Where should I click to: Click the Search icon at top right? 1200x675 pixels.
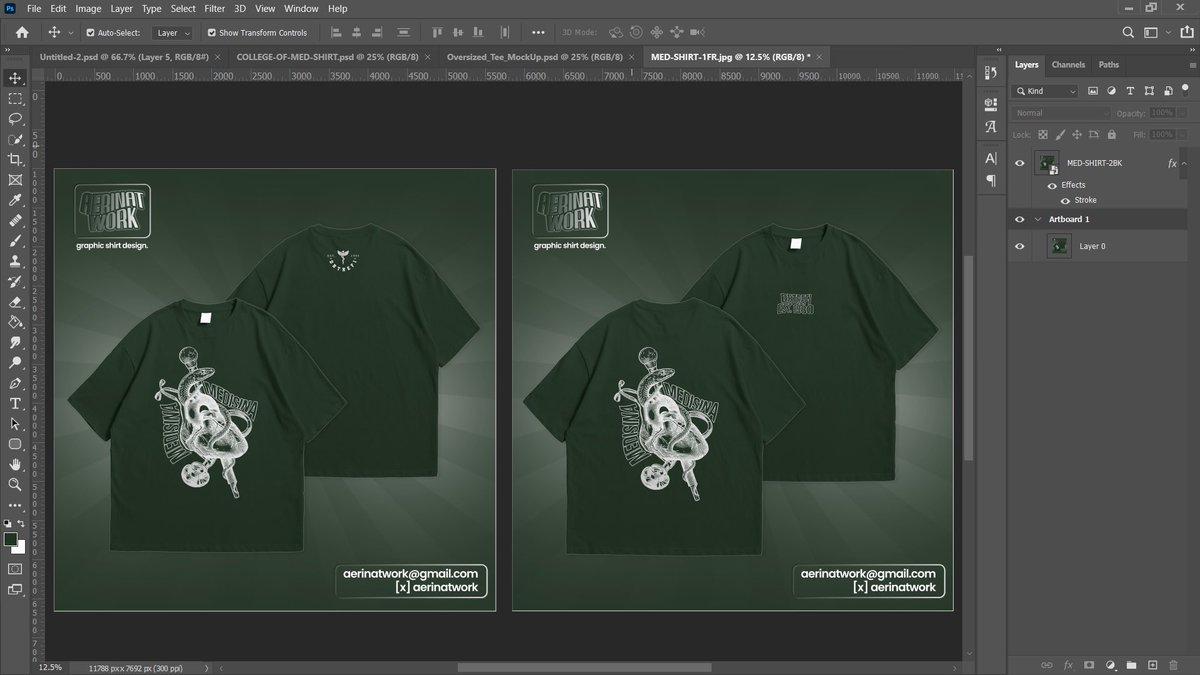tap(1128, 32)
